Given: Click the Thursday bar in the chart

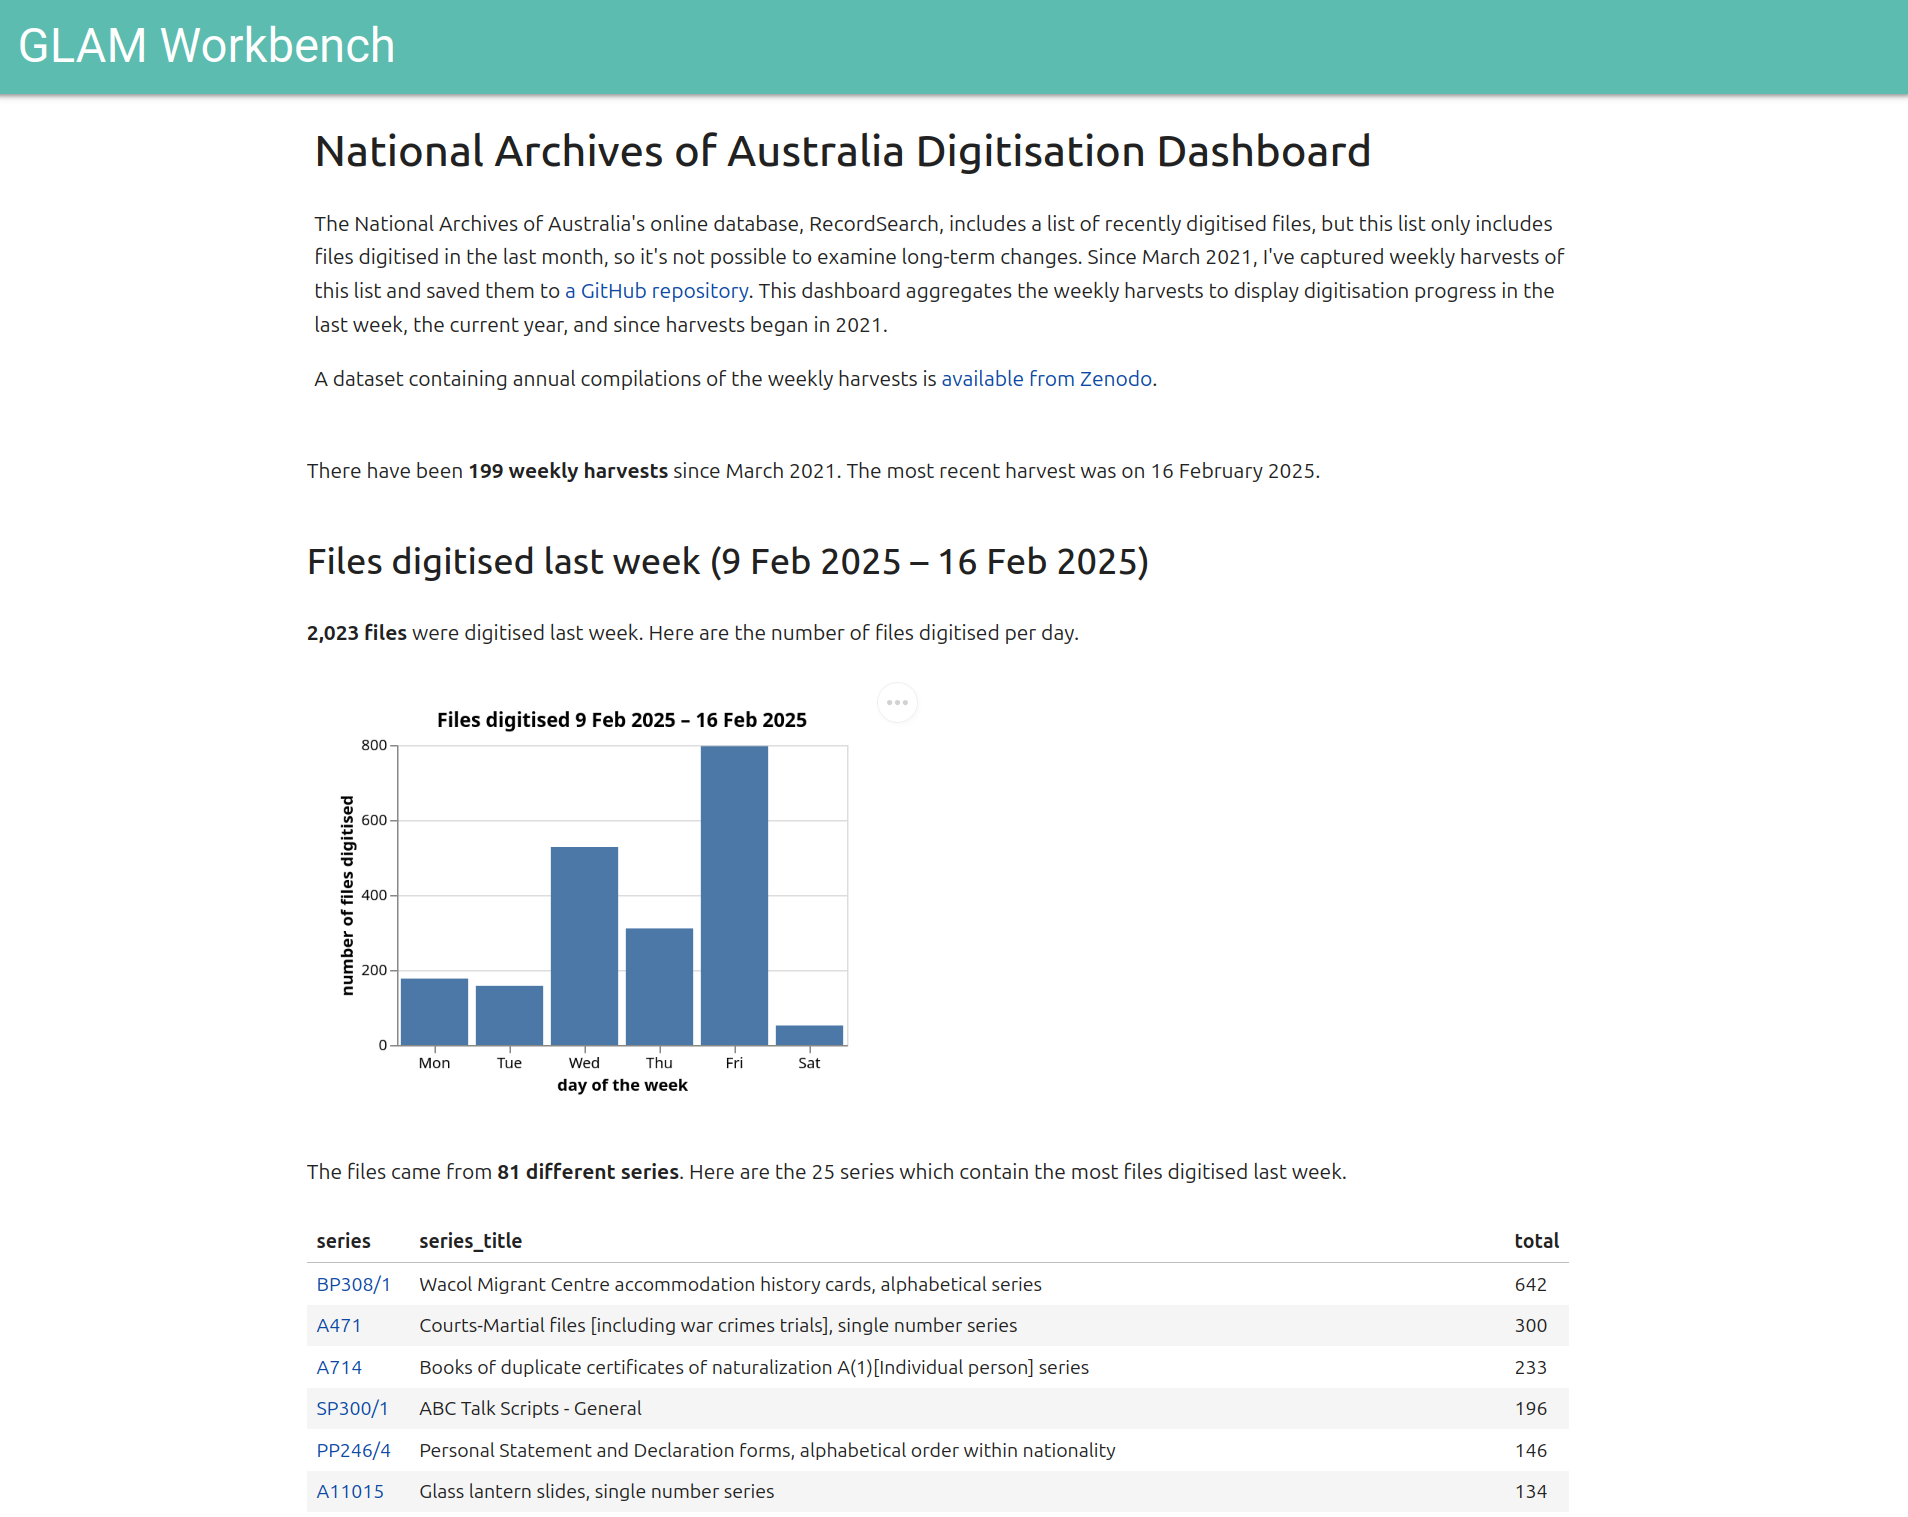Looking at the screenshot, I should tap(659, 987).
